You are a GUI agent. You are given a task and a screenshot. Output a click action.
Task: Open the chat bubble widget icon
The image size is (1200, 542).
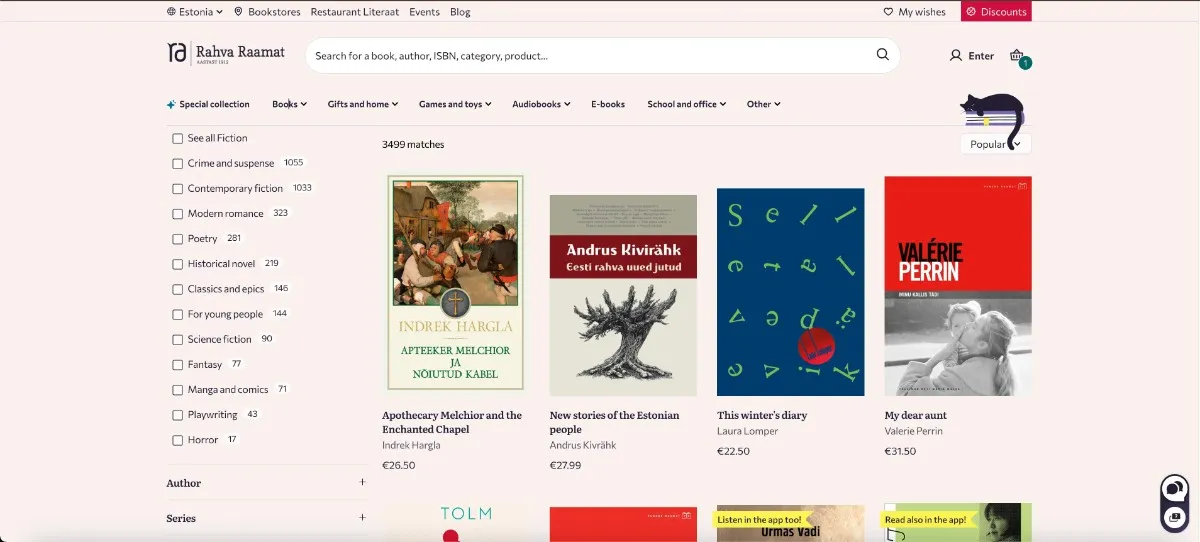tap(1174, 489)
